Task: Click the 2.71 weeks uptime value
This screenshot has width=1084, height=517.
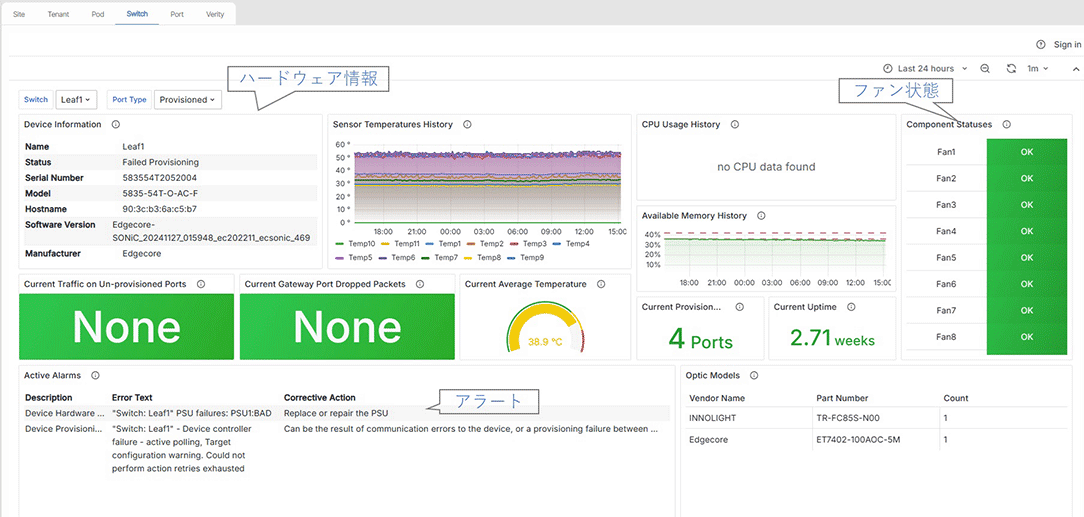Action: [x=832, y=339]
